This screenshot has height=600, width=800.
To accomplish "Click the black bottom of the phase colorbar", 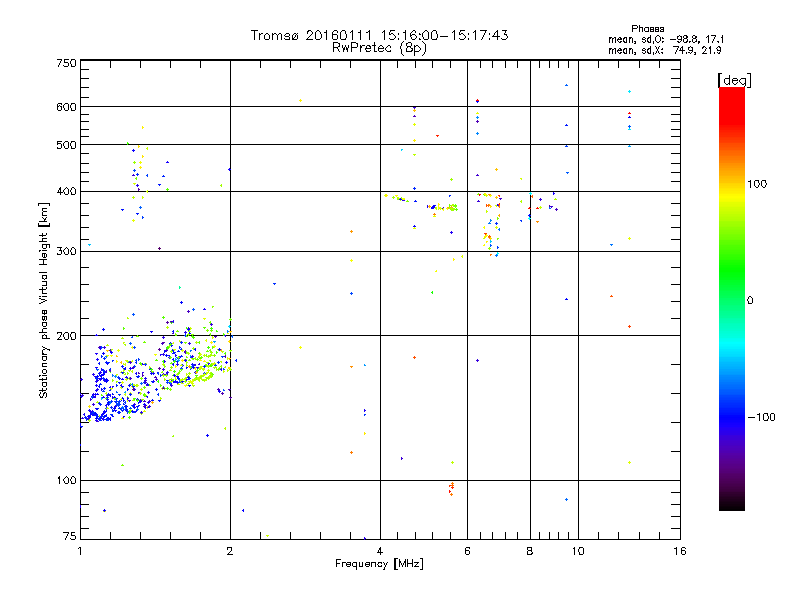I will [x=732, y=503].
